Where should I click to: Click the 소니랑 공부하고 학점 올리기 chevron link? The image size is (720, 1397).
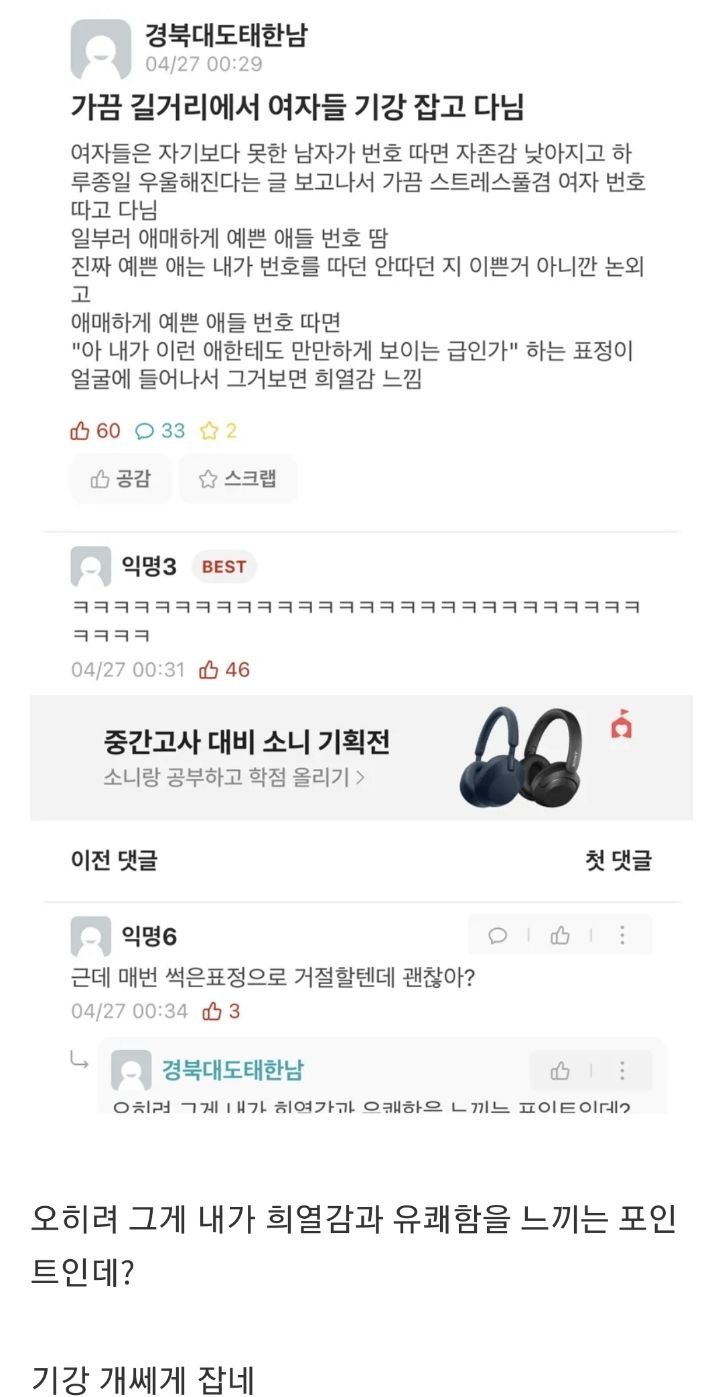[x=234, y=777]
